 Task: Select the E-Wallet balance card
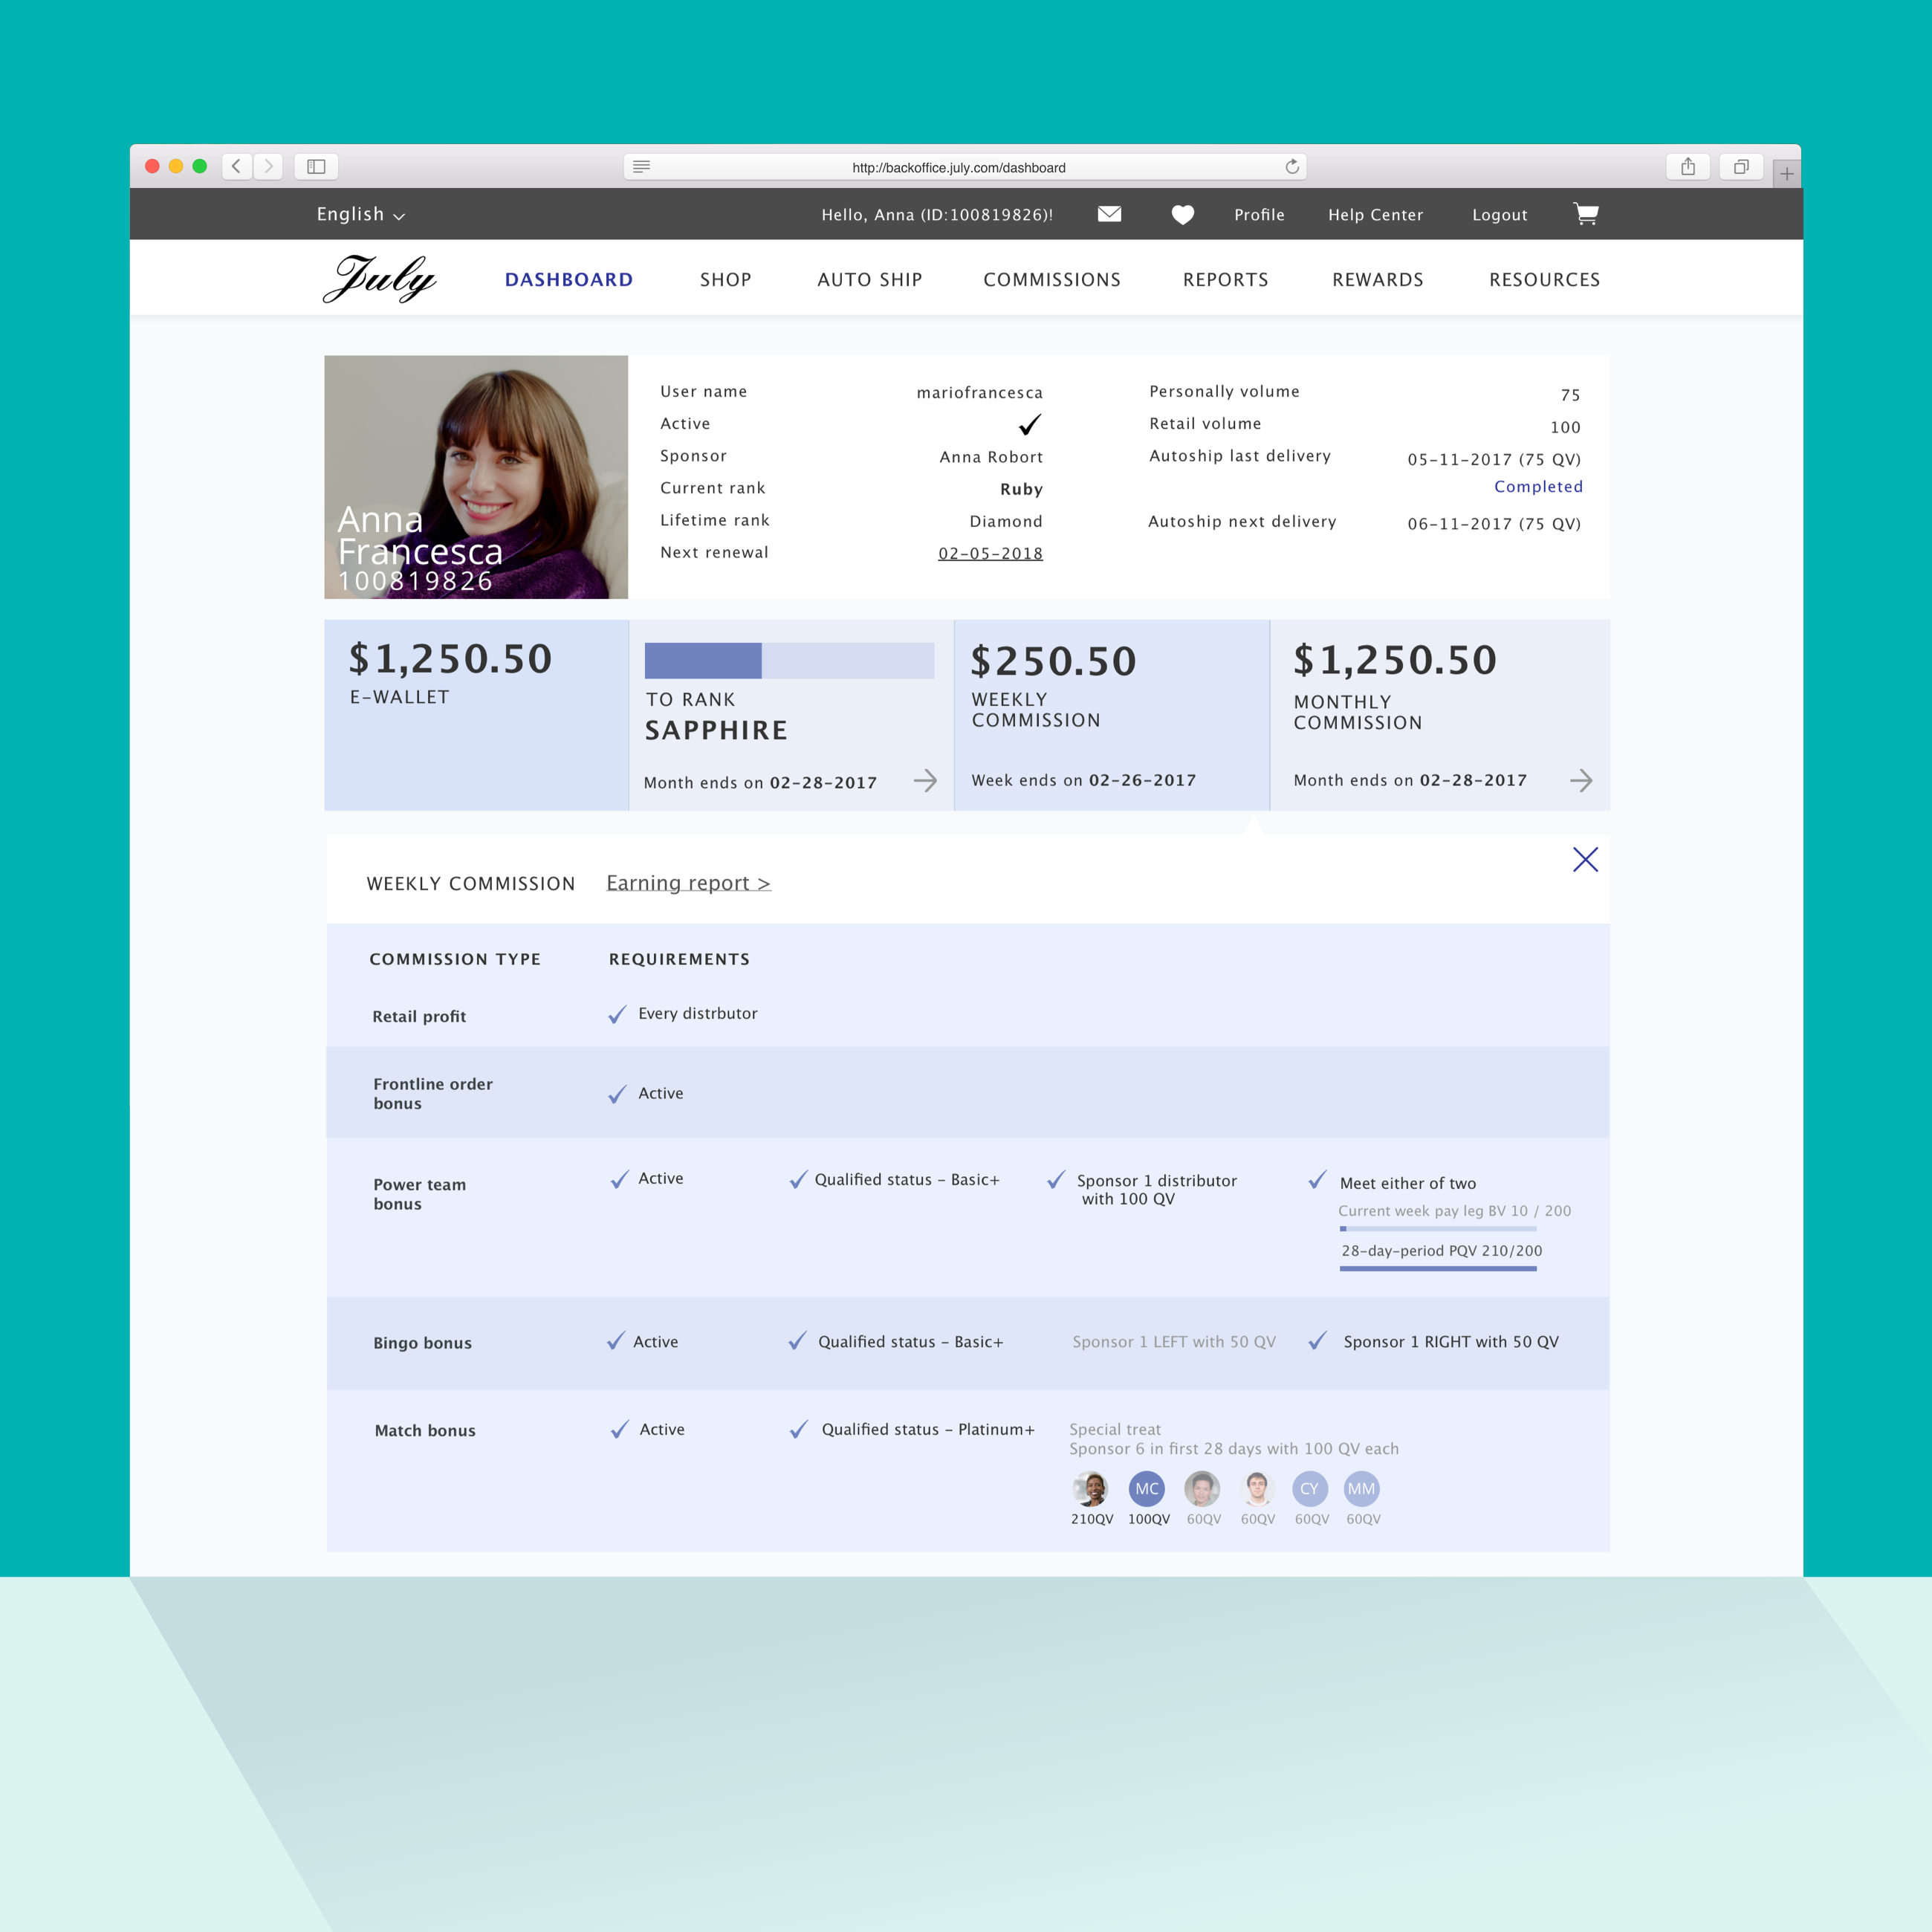476,715
